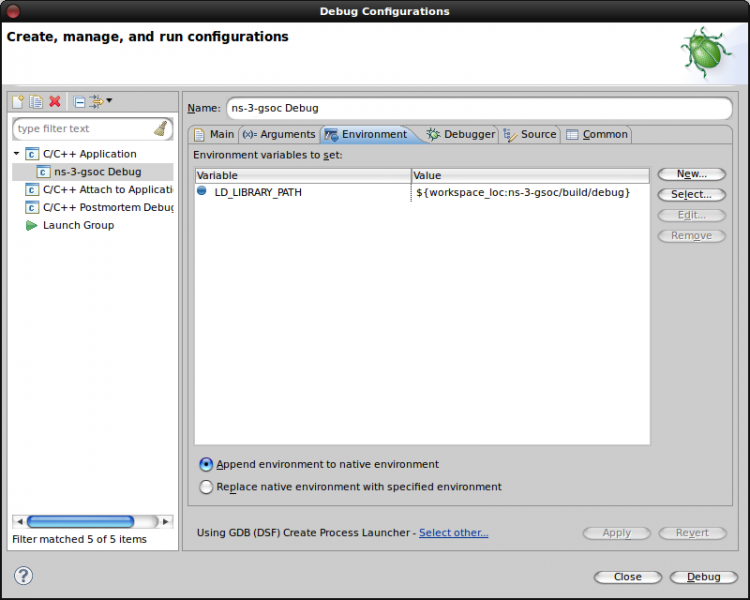Open the filter configurations dropdown arrow

point(109,100)
